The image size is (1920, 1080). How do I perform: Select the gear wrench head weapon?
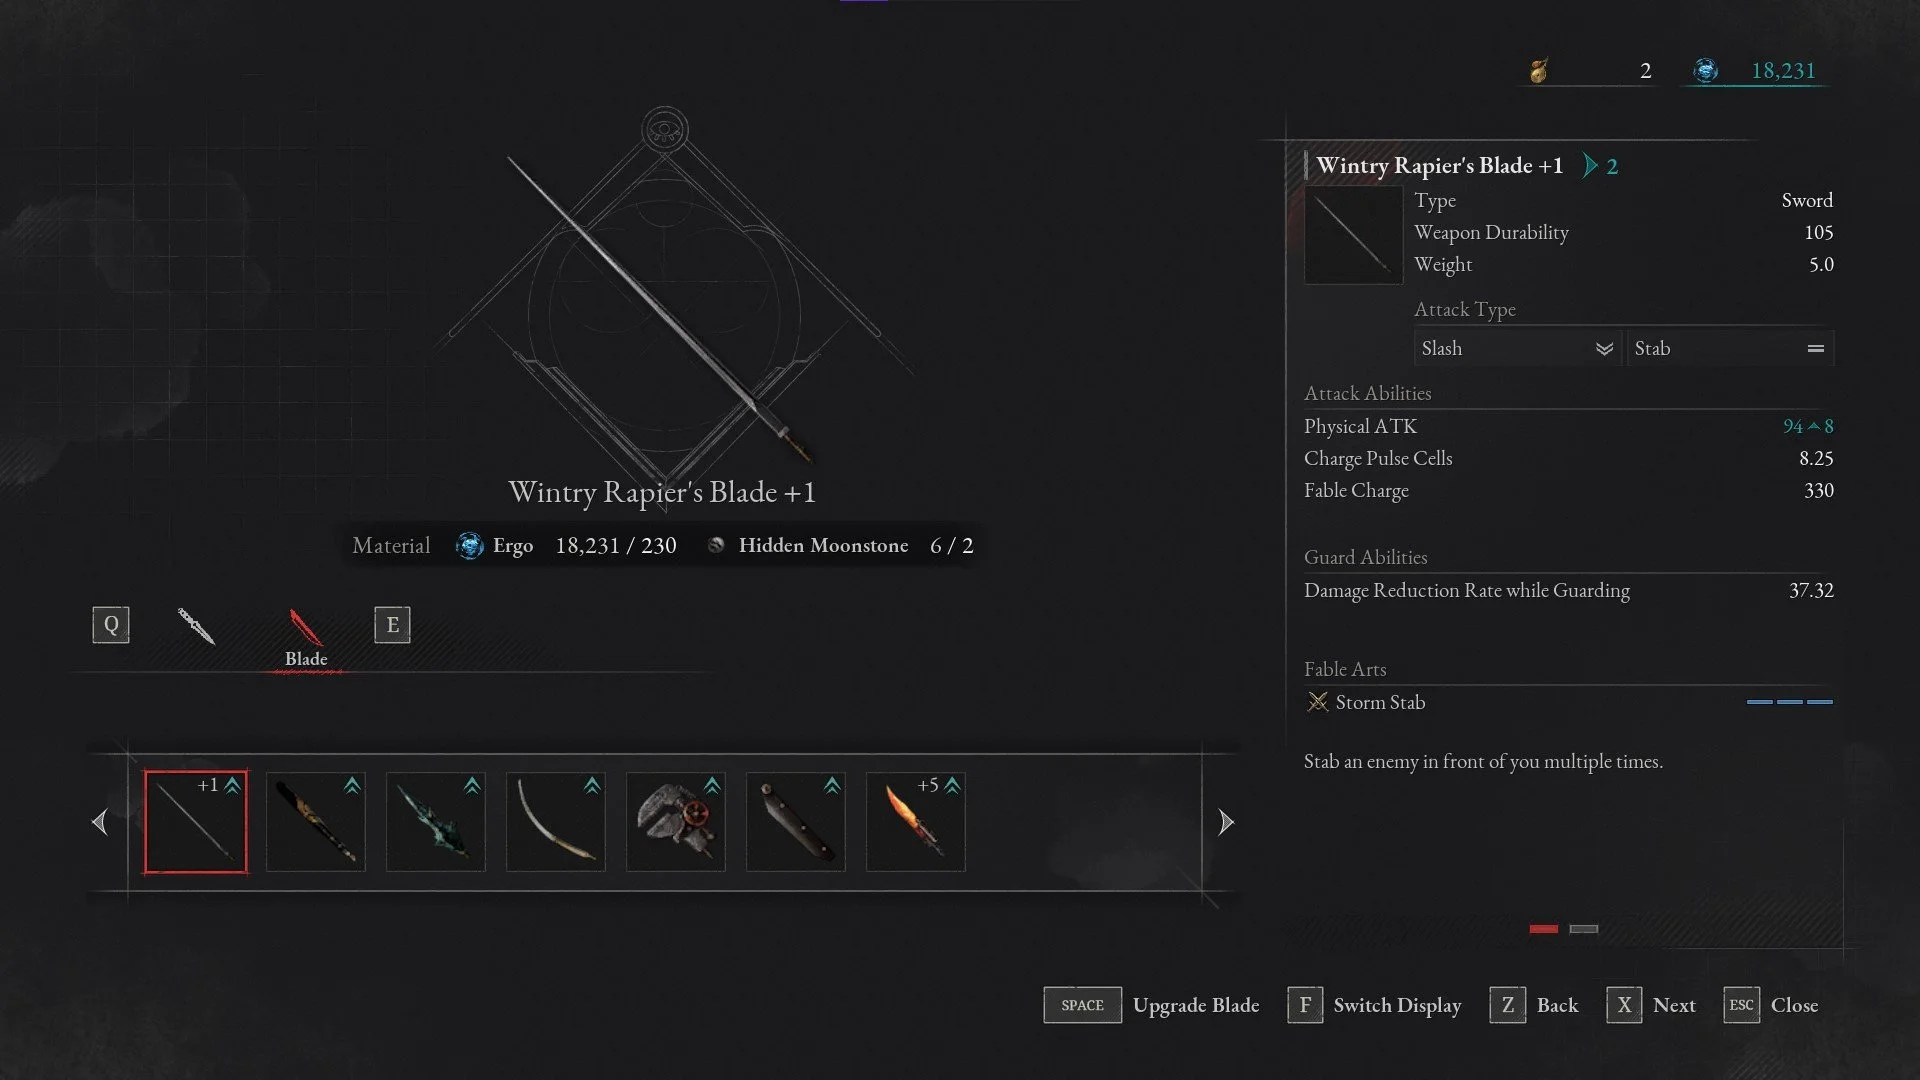676,822
